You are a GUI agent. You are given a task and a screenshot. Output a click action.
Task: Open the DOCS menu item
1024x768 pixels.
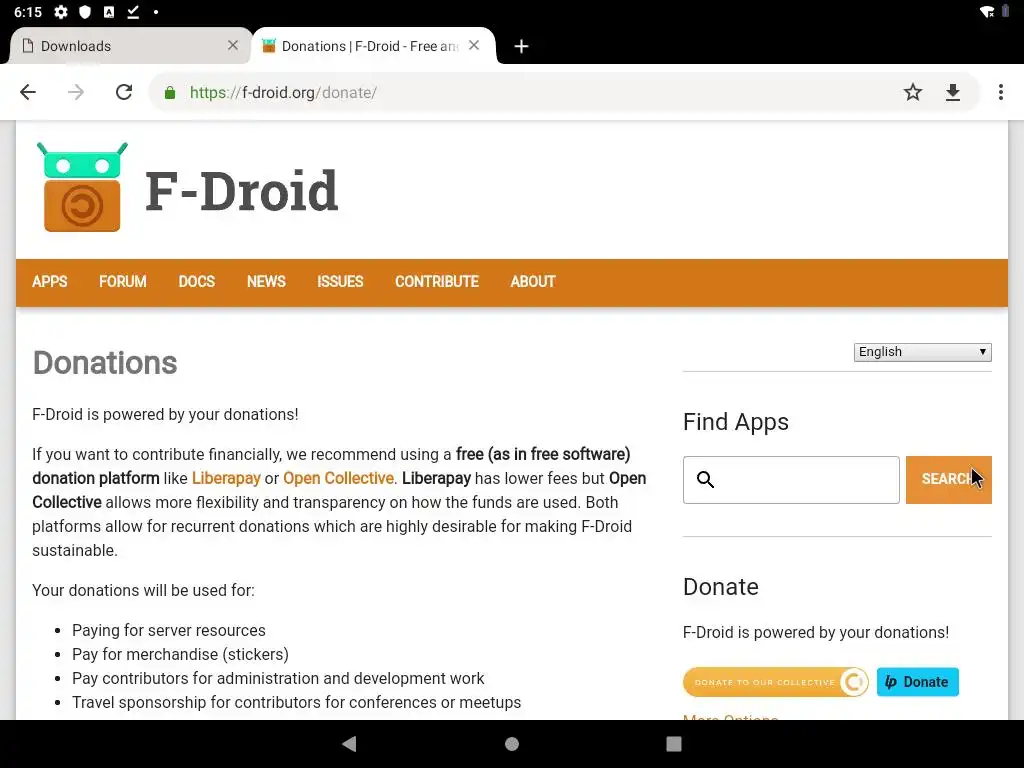pyautogui.click(x=197, y=281)
